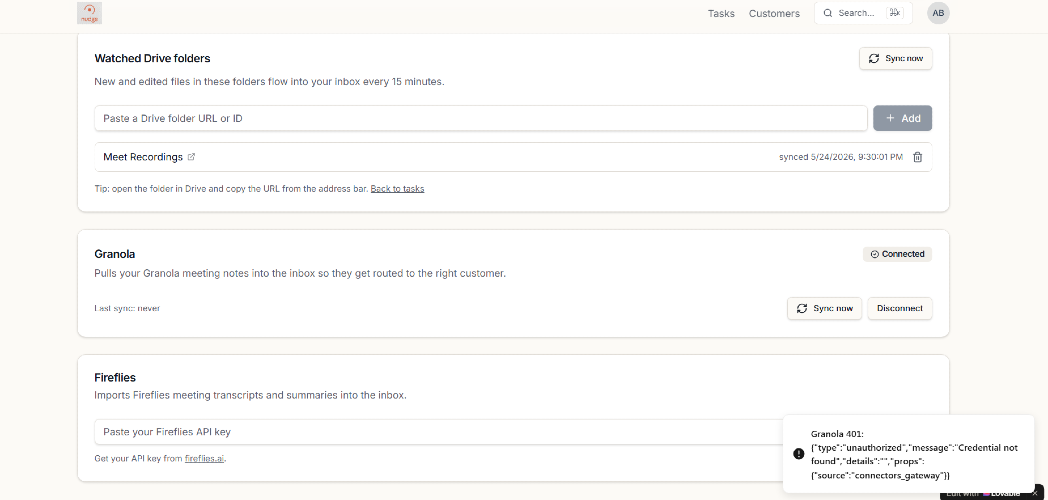
Task: Focus the top Search box
Action: pyautogui.click(x=863, y=13)
